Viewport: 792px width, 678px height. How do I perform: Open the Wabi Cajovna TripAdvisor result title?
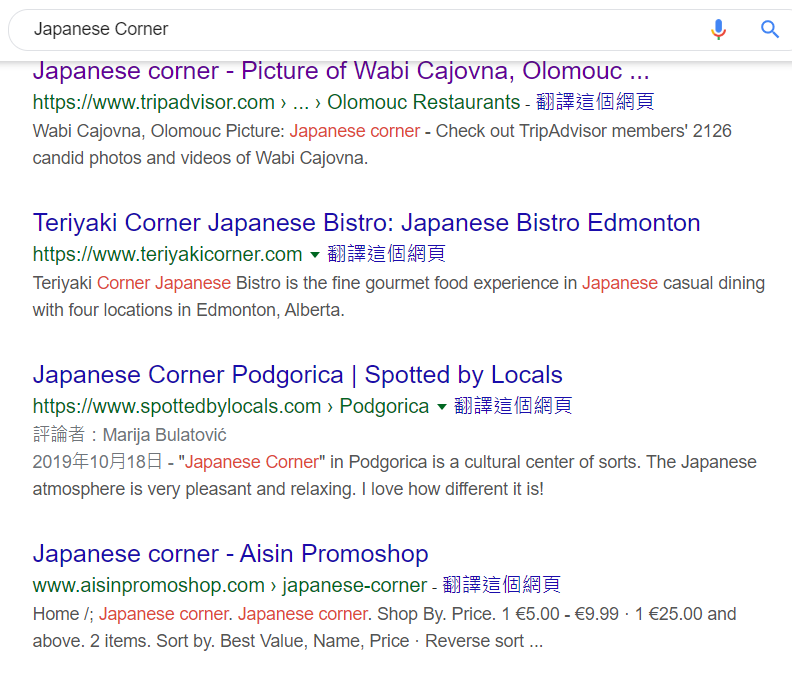[341, 71]
